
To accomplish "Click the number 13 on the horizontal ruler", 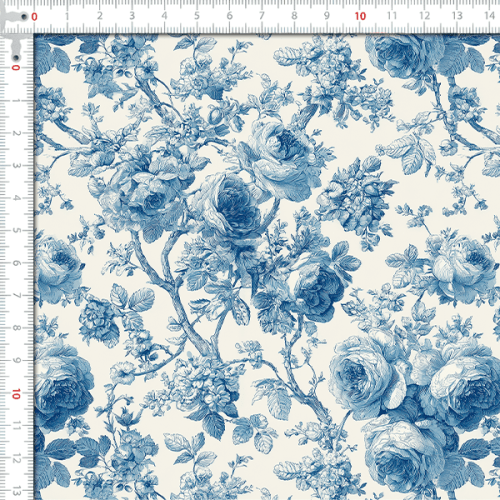I will coord(457,16).
